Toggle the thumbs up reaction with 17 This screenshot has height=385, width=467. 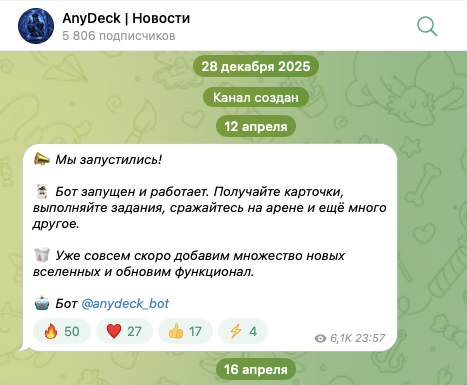185,331
